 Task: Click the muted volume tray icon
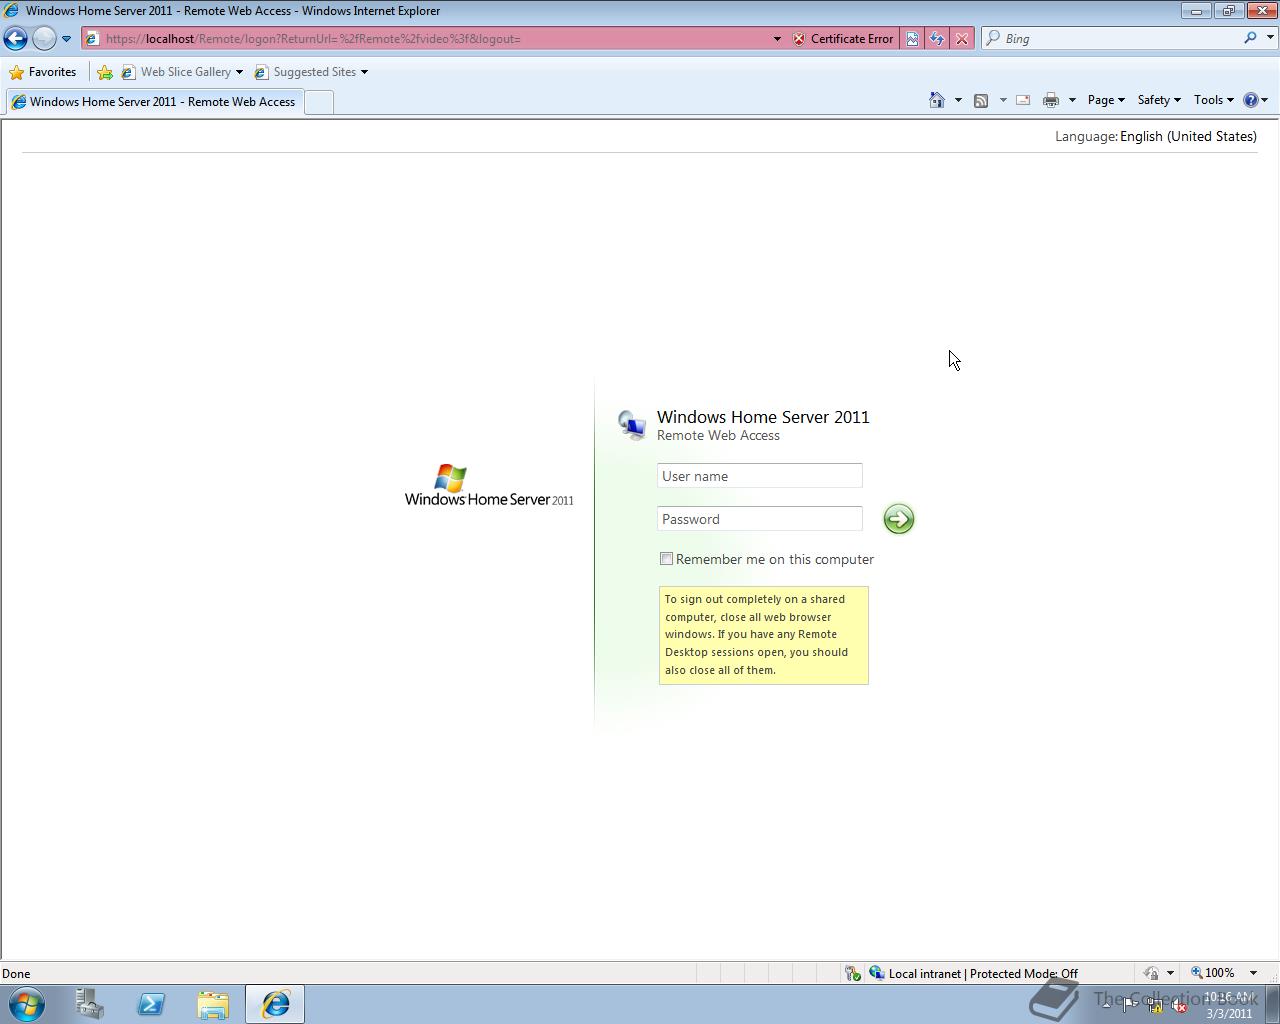[x=1180, y=1006]
